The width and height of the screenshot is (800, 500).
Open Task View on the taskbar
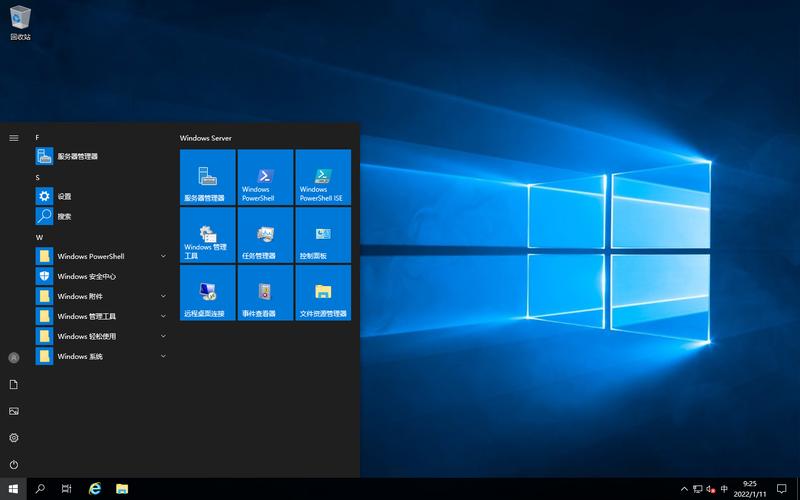(67, 489)
